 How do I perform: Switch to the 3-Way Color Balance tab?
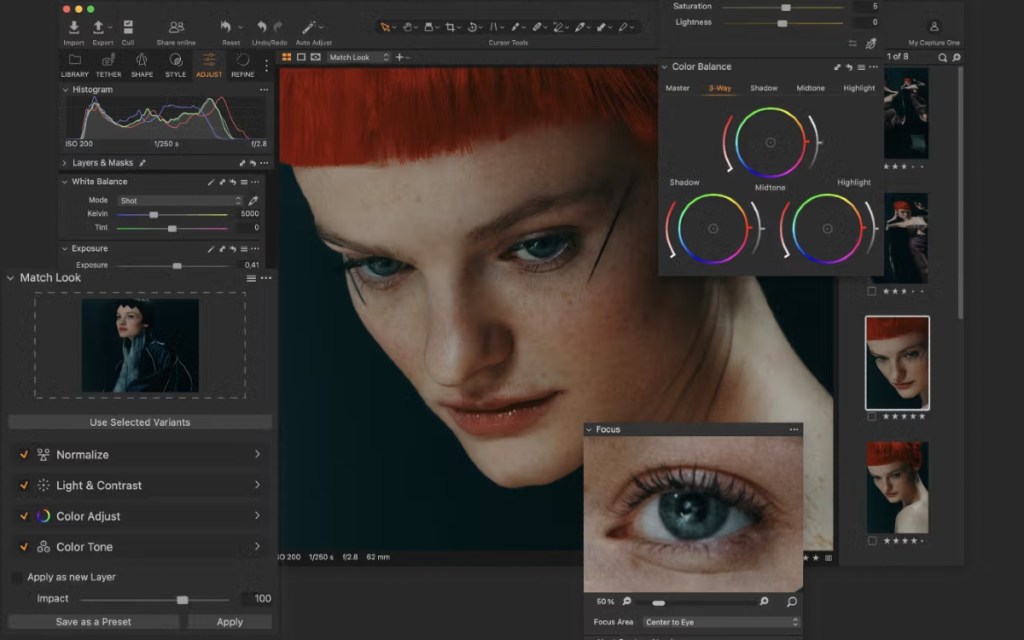[719, 88]
